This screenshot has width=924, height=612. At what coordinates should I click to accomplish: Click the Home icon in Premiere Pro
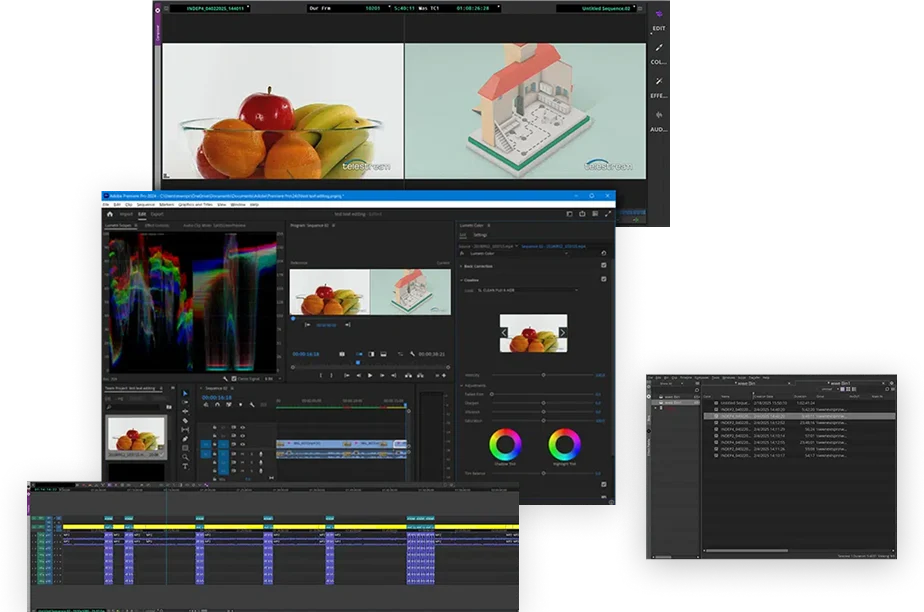110,214
